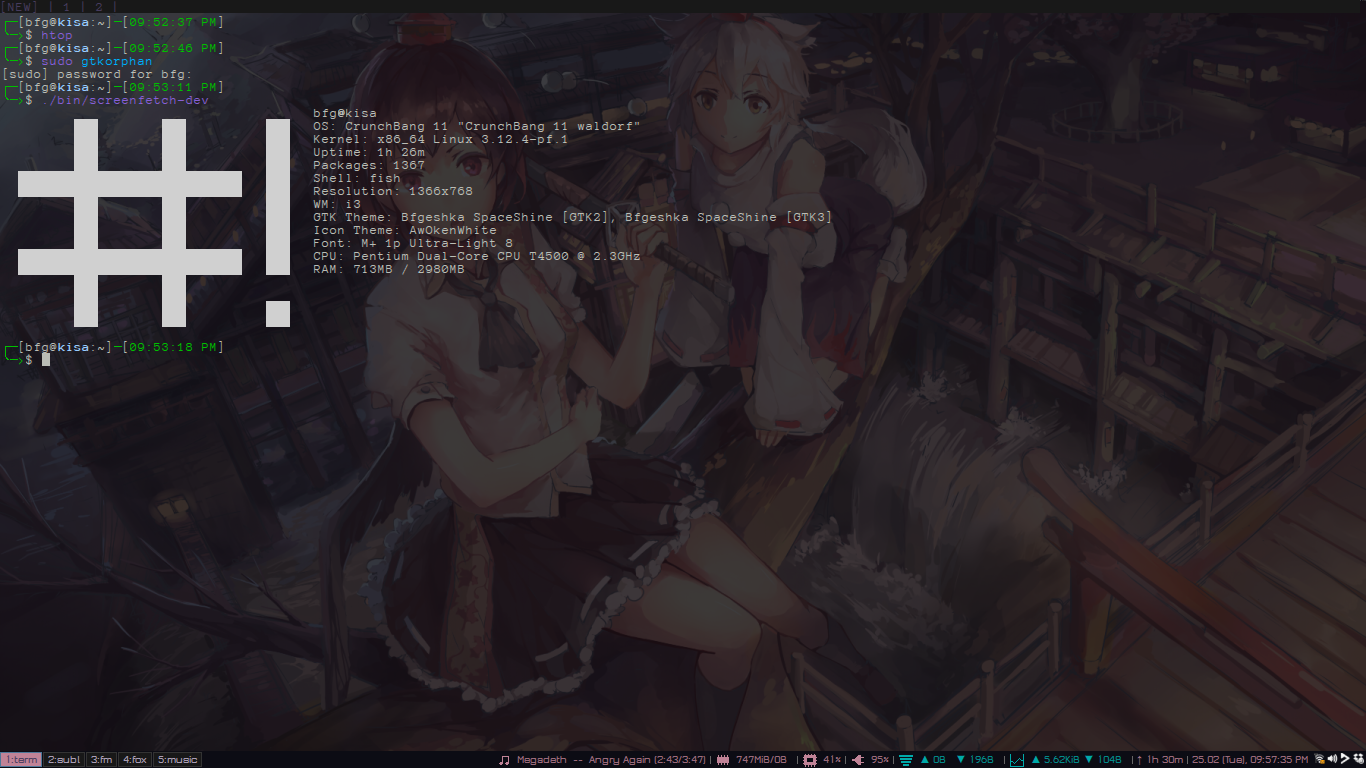Click the memory chip icon beside 747MiB
The height and width of the screenshot is (768, 1366).
pos(723,760)
